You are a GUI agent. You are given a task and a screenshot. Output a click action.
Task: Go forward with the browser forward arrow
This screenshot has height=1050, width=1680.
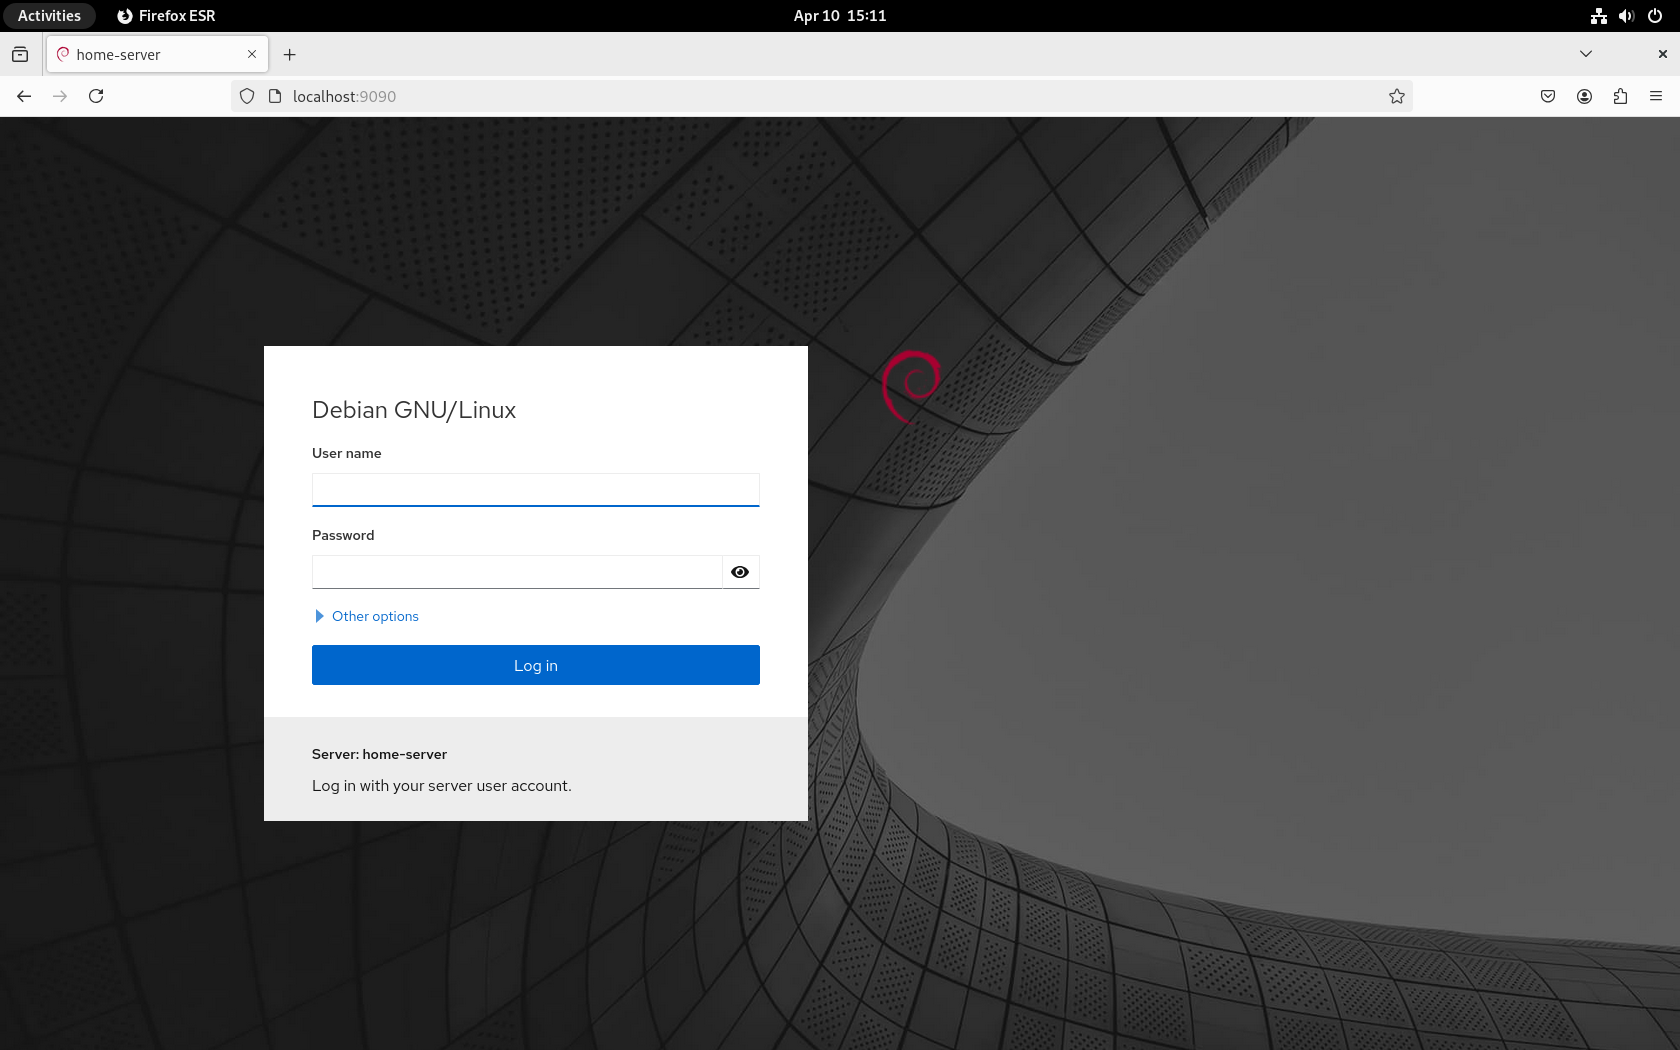click(x=60, y=96)
